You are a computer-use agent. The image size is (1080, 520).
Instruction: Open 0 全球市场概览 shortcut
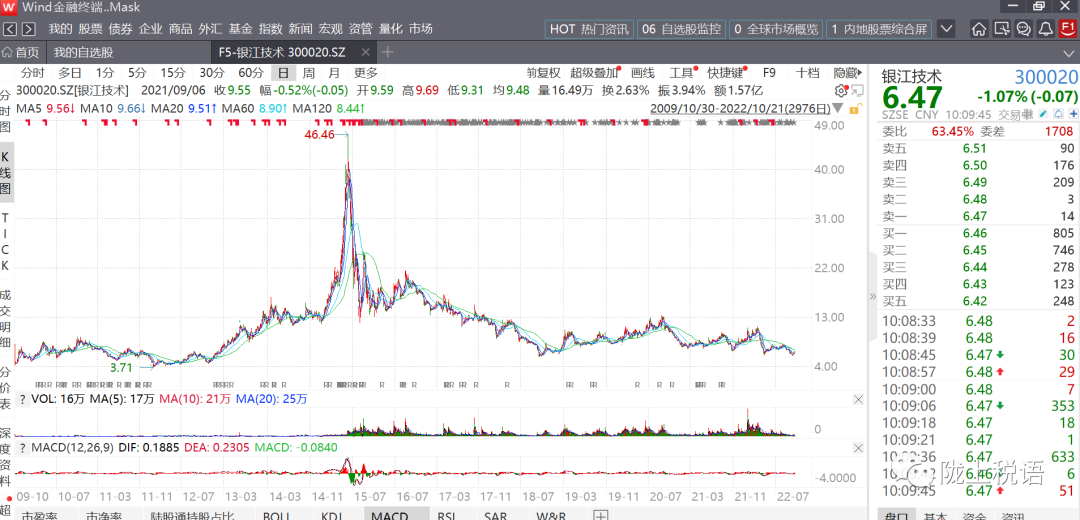pyautogui.click(x=776, y=29)
